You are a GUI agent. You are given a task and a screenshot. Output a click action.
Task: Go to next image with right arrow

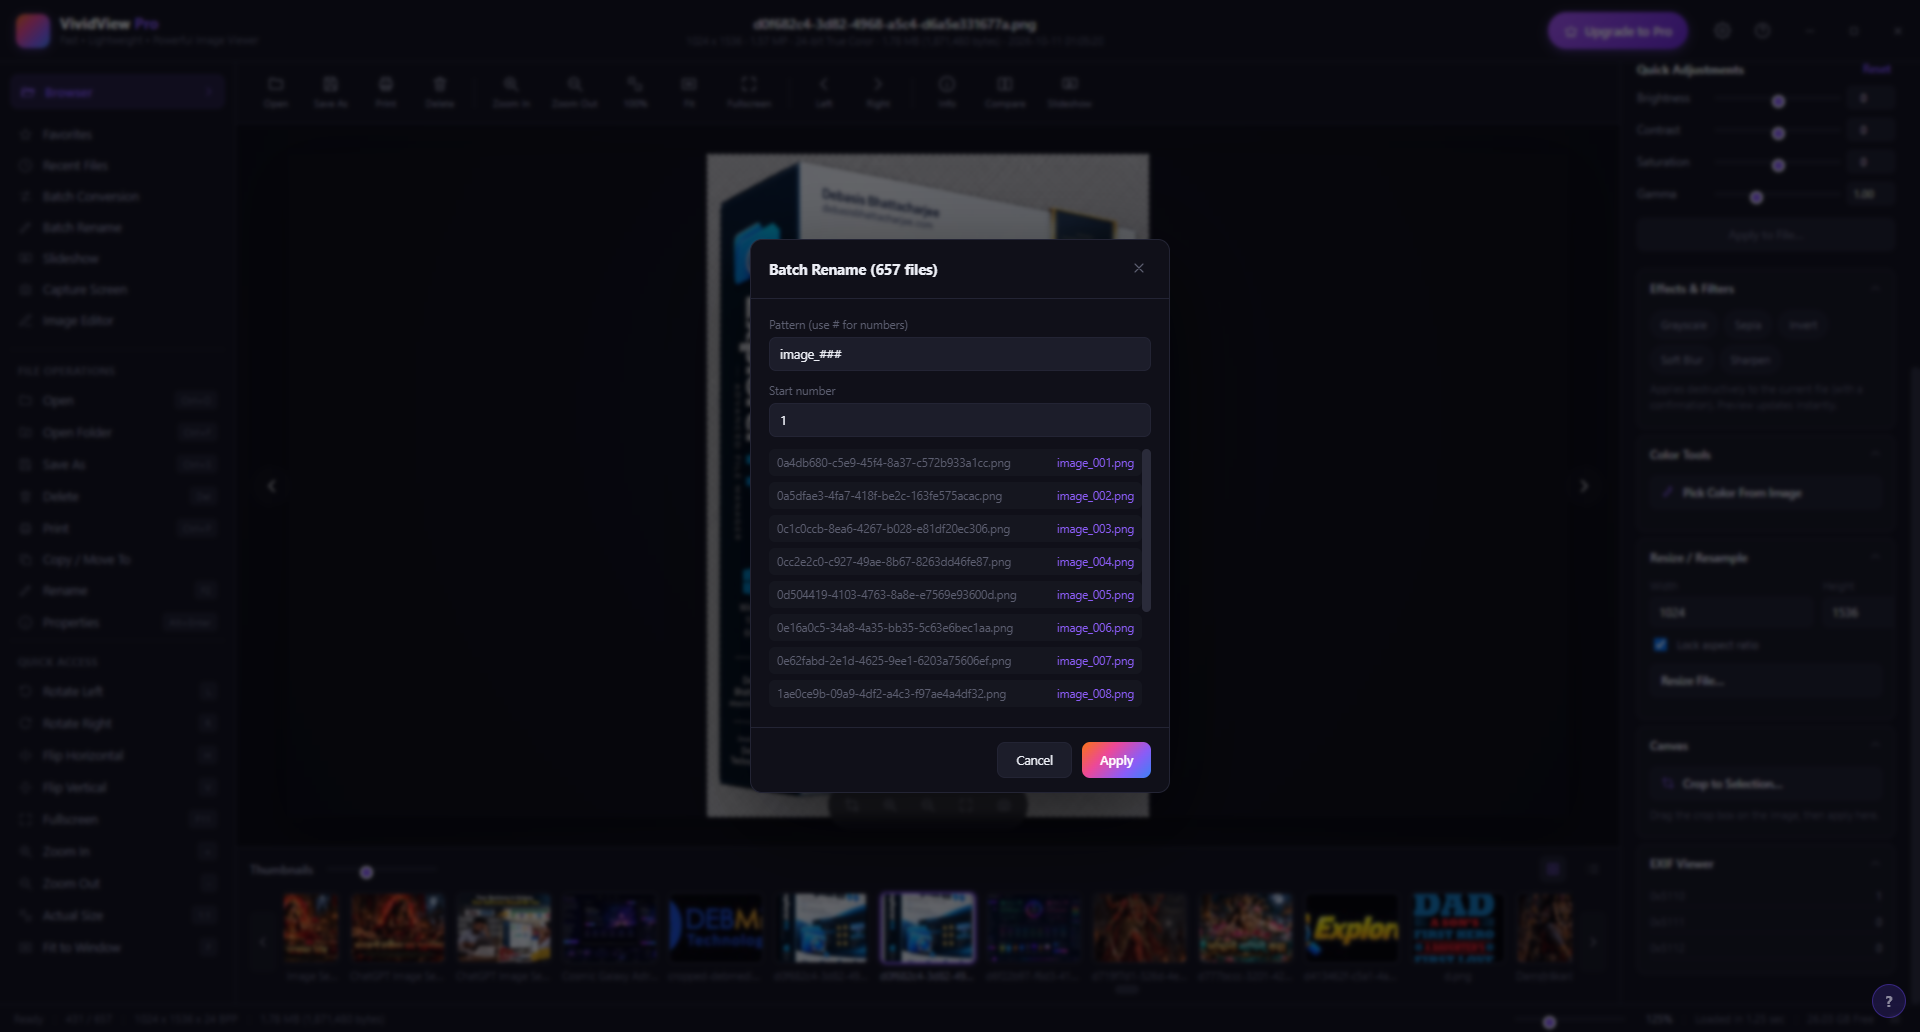[x=1584, y=486]
